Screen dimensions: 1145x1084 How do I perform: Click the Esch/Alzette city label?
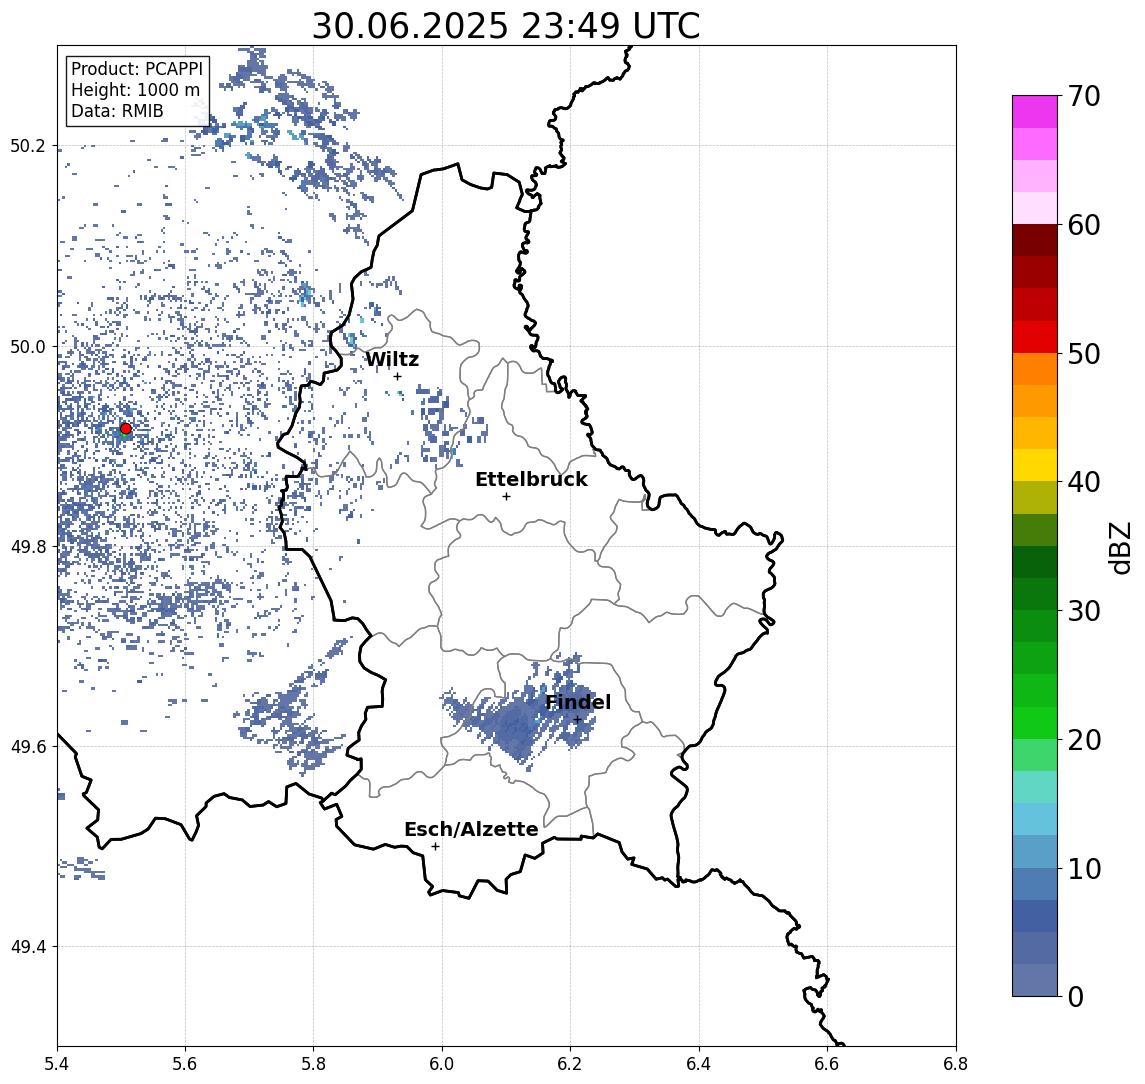click(x=471, y=830)
